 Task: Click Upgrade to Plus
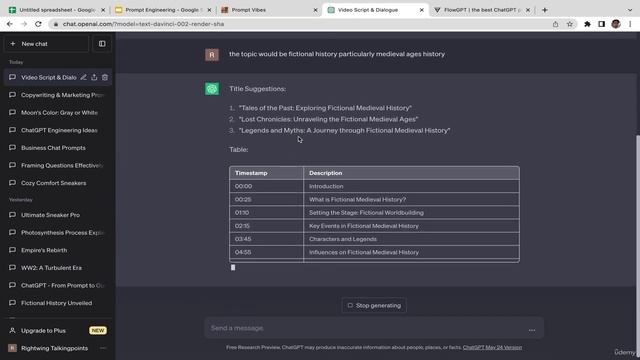pyautogui.click(x=58, y=331)
